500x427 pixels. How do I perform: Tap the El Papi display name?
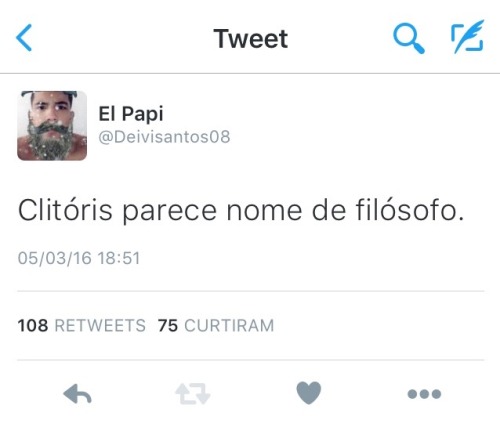pos(131,114)
